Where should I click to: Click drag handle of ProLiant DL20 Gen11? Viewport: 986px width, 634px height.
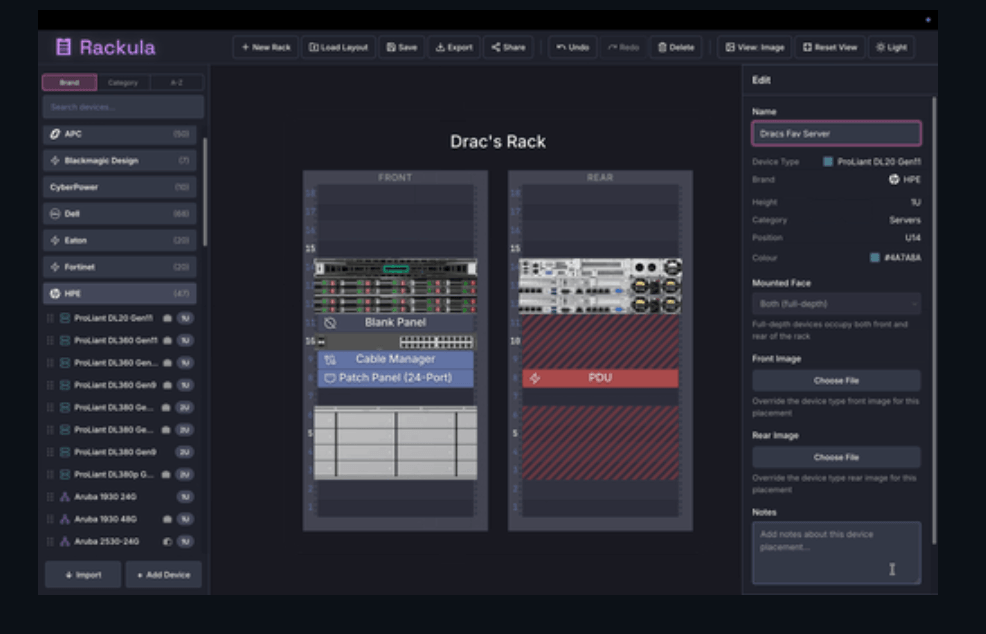[50, 318]
